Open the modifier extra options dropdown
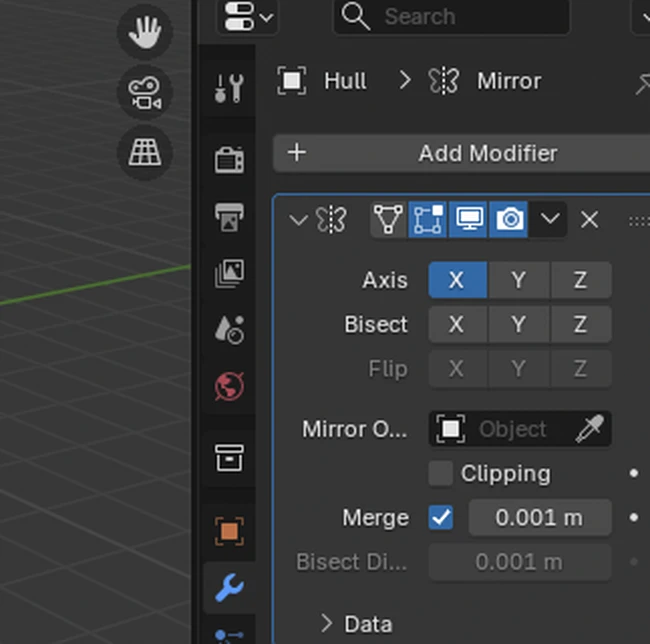The image size is (650, 644). pyautogui.click(x=549, y=219)
